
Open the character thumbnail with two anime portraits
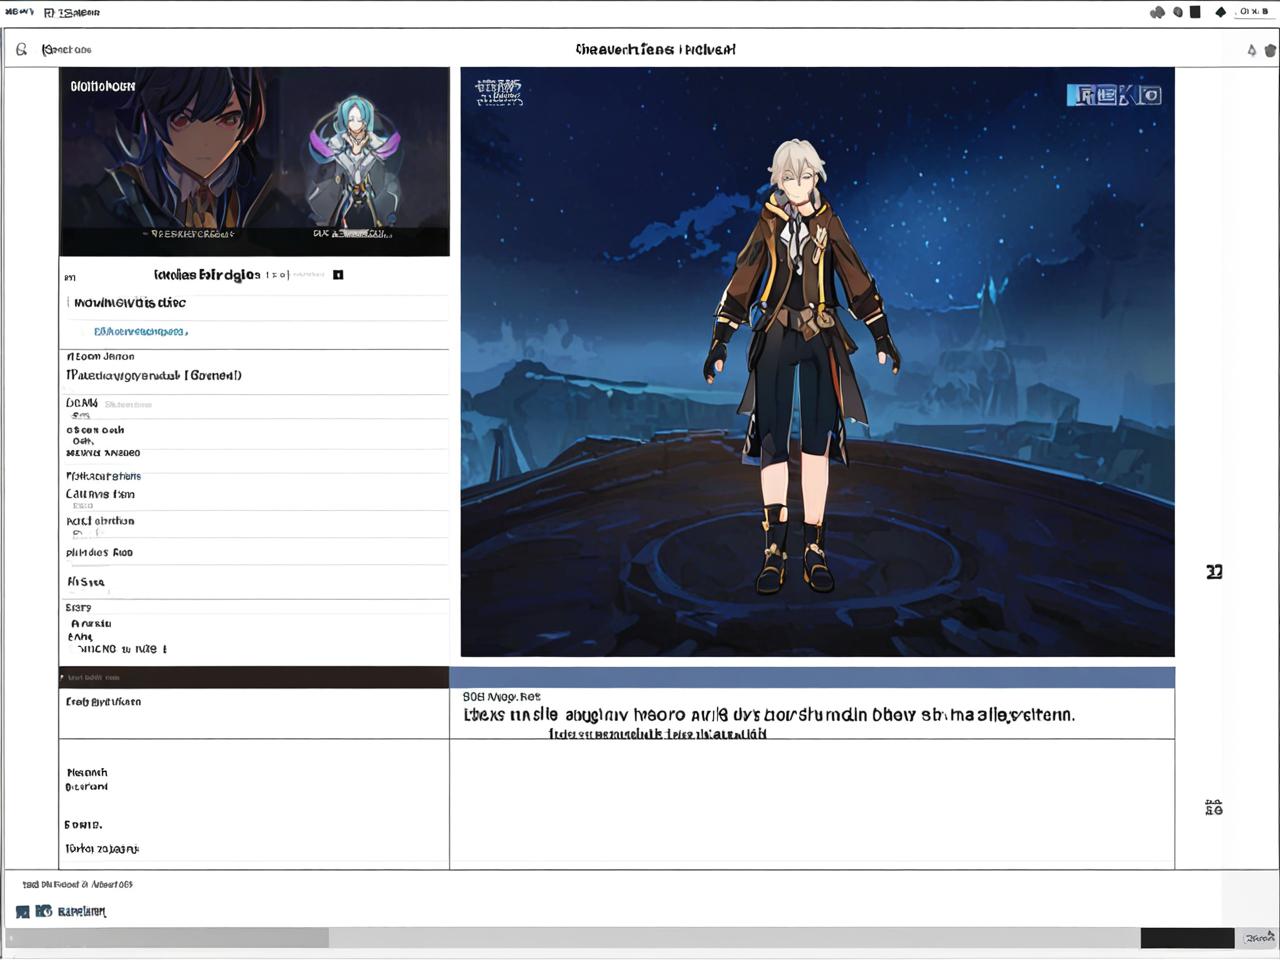[x=254, y=161]
